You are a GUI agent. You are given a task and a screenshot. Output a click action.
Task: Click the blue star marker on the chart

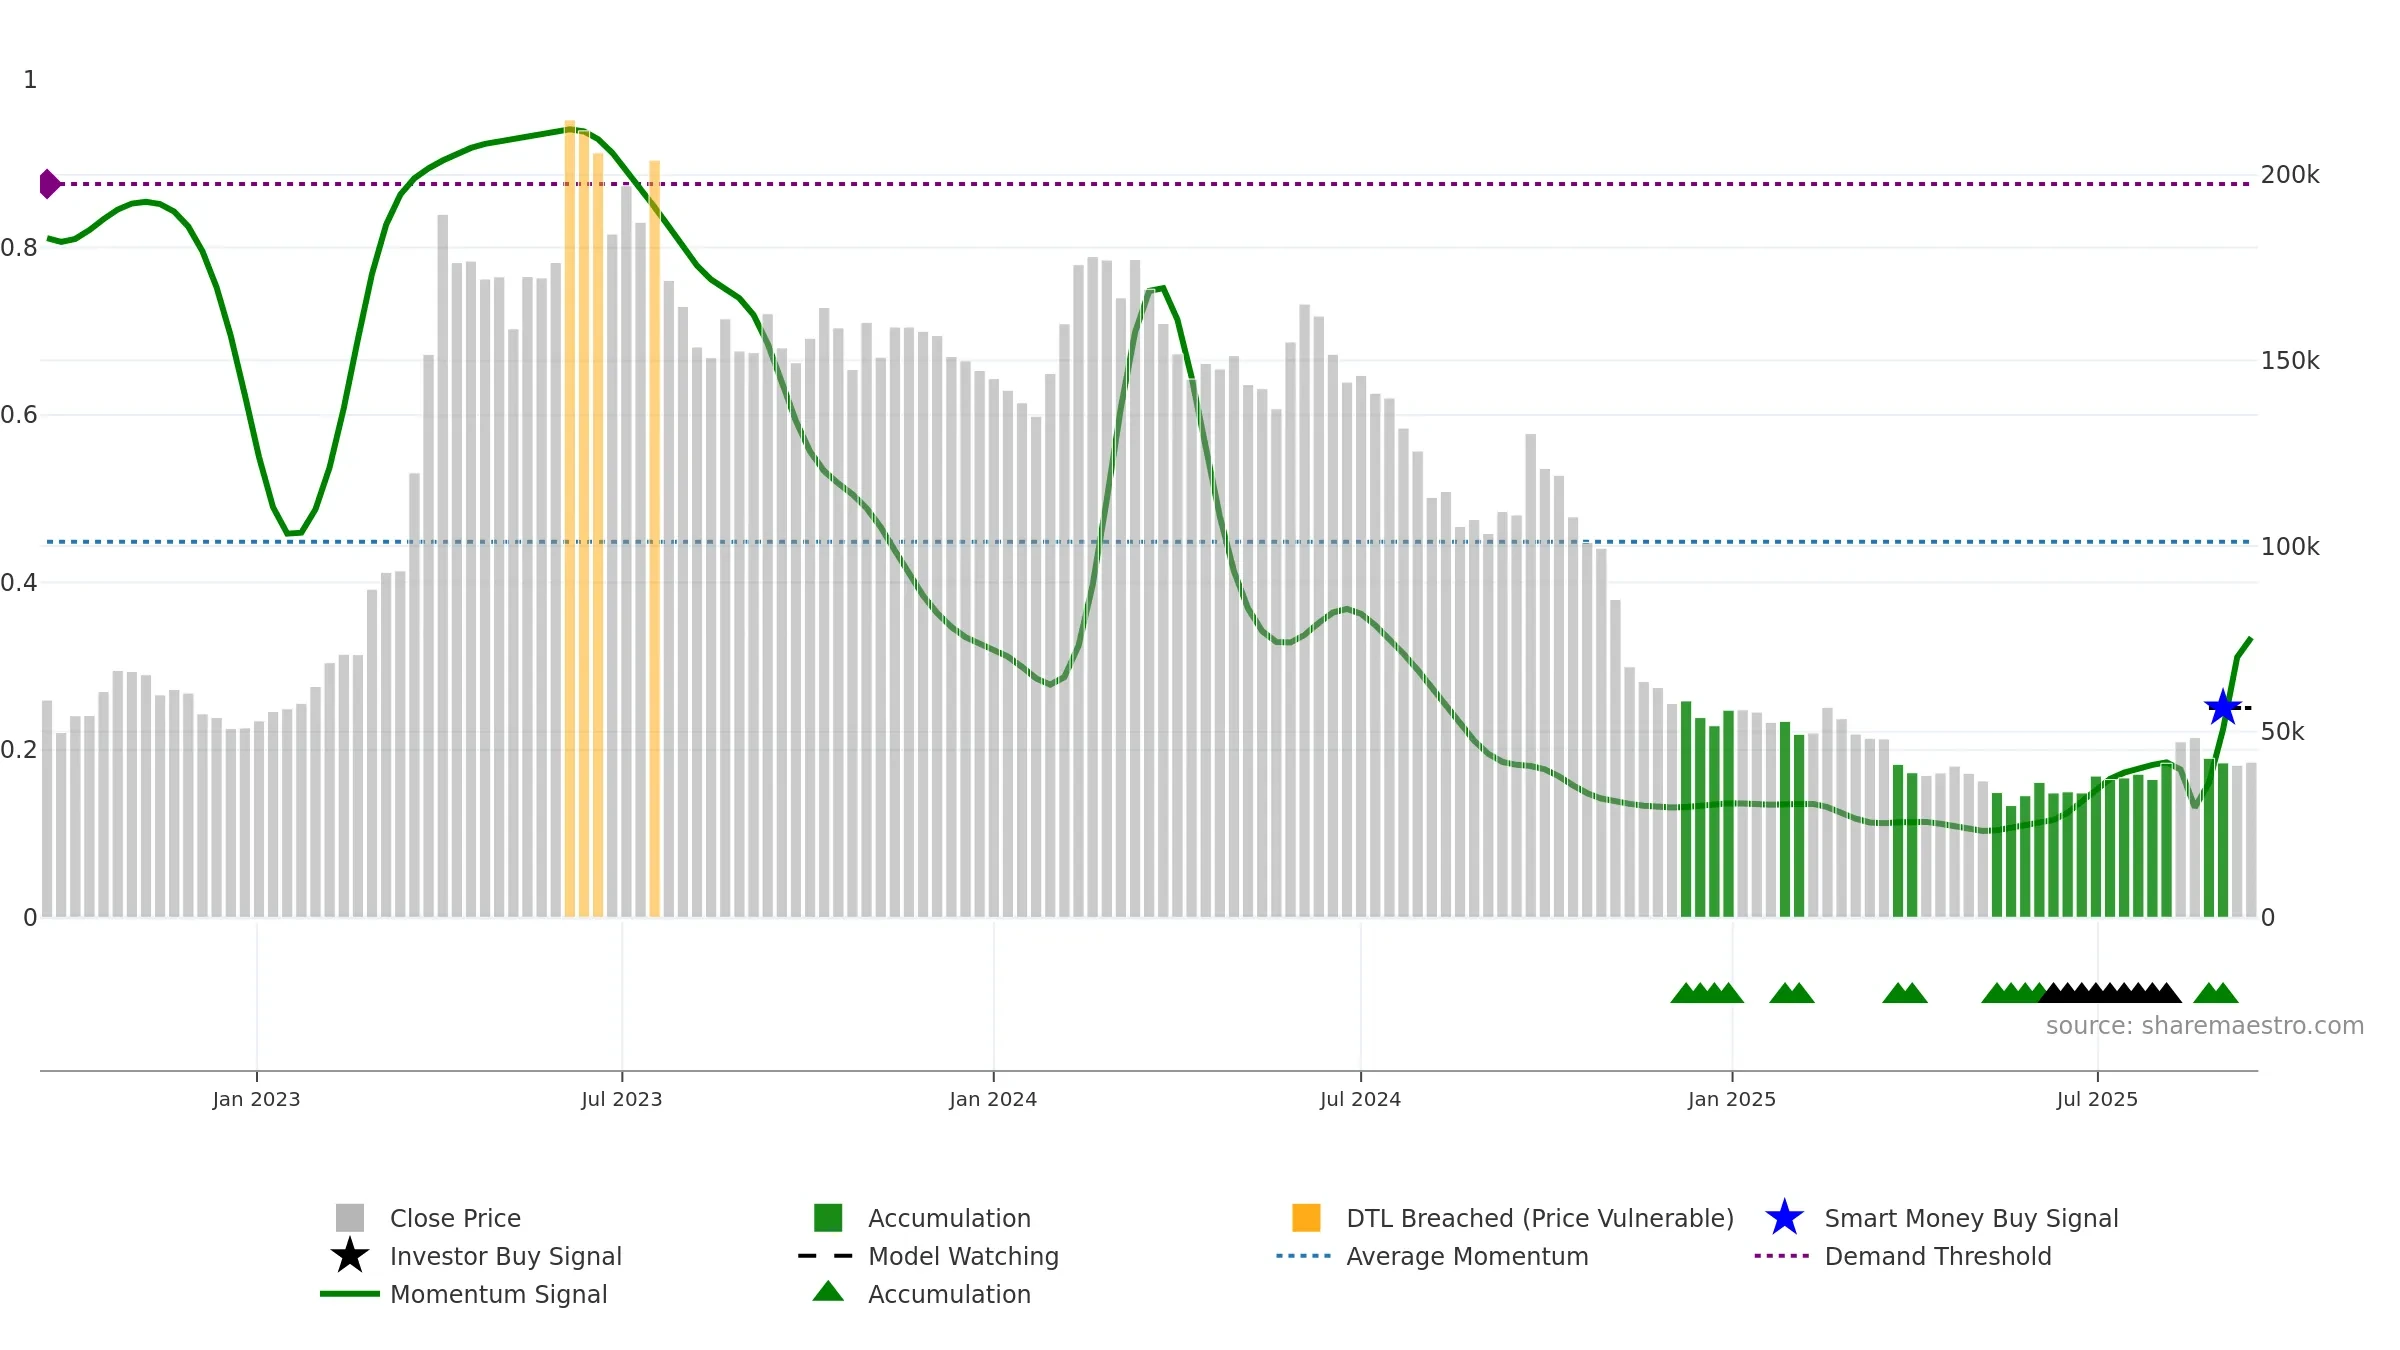[2222, 707]
